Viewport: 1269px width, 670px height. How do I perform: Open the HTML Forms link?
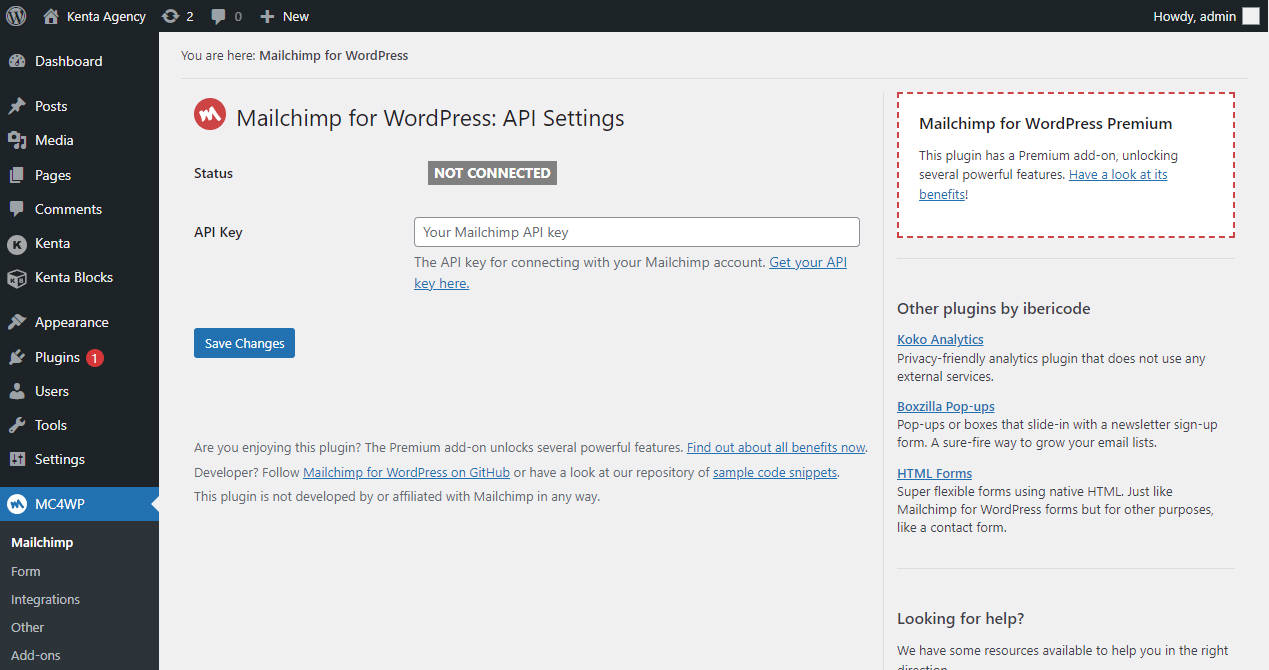pyautogui.click(x=934, y=474)
